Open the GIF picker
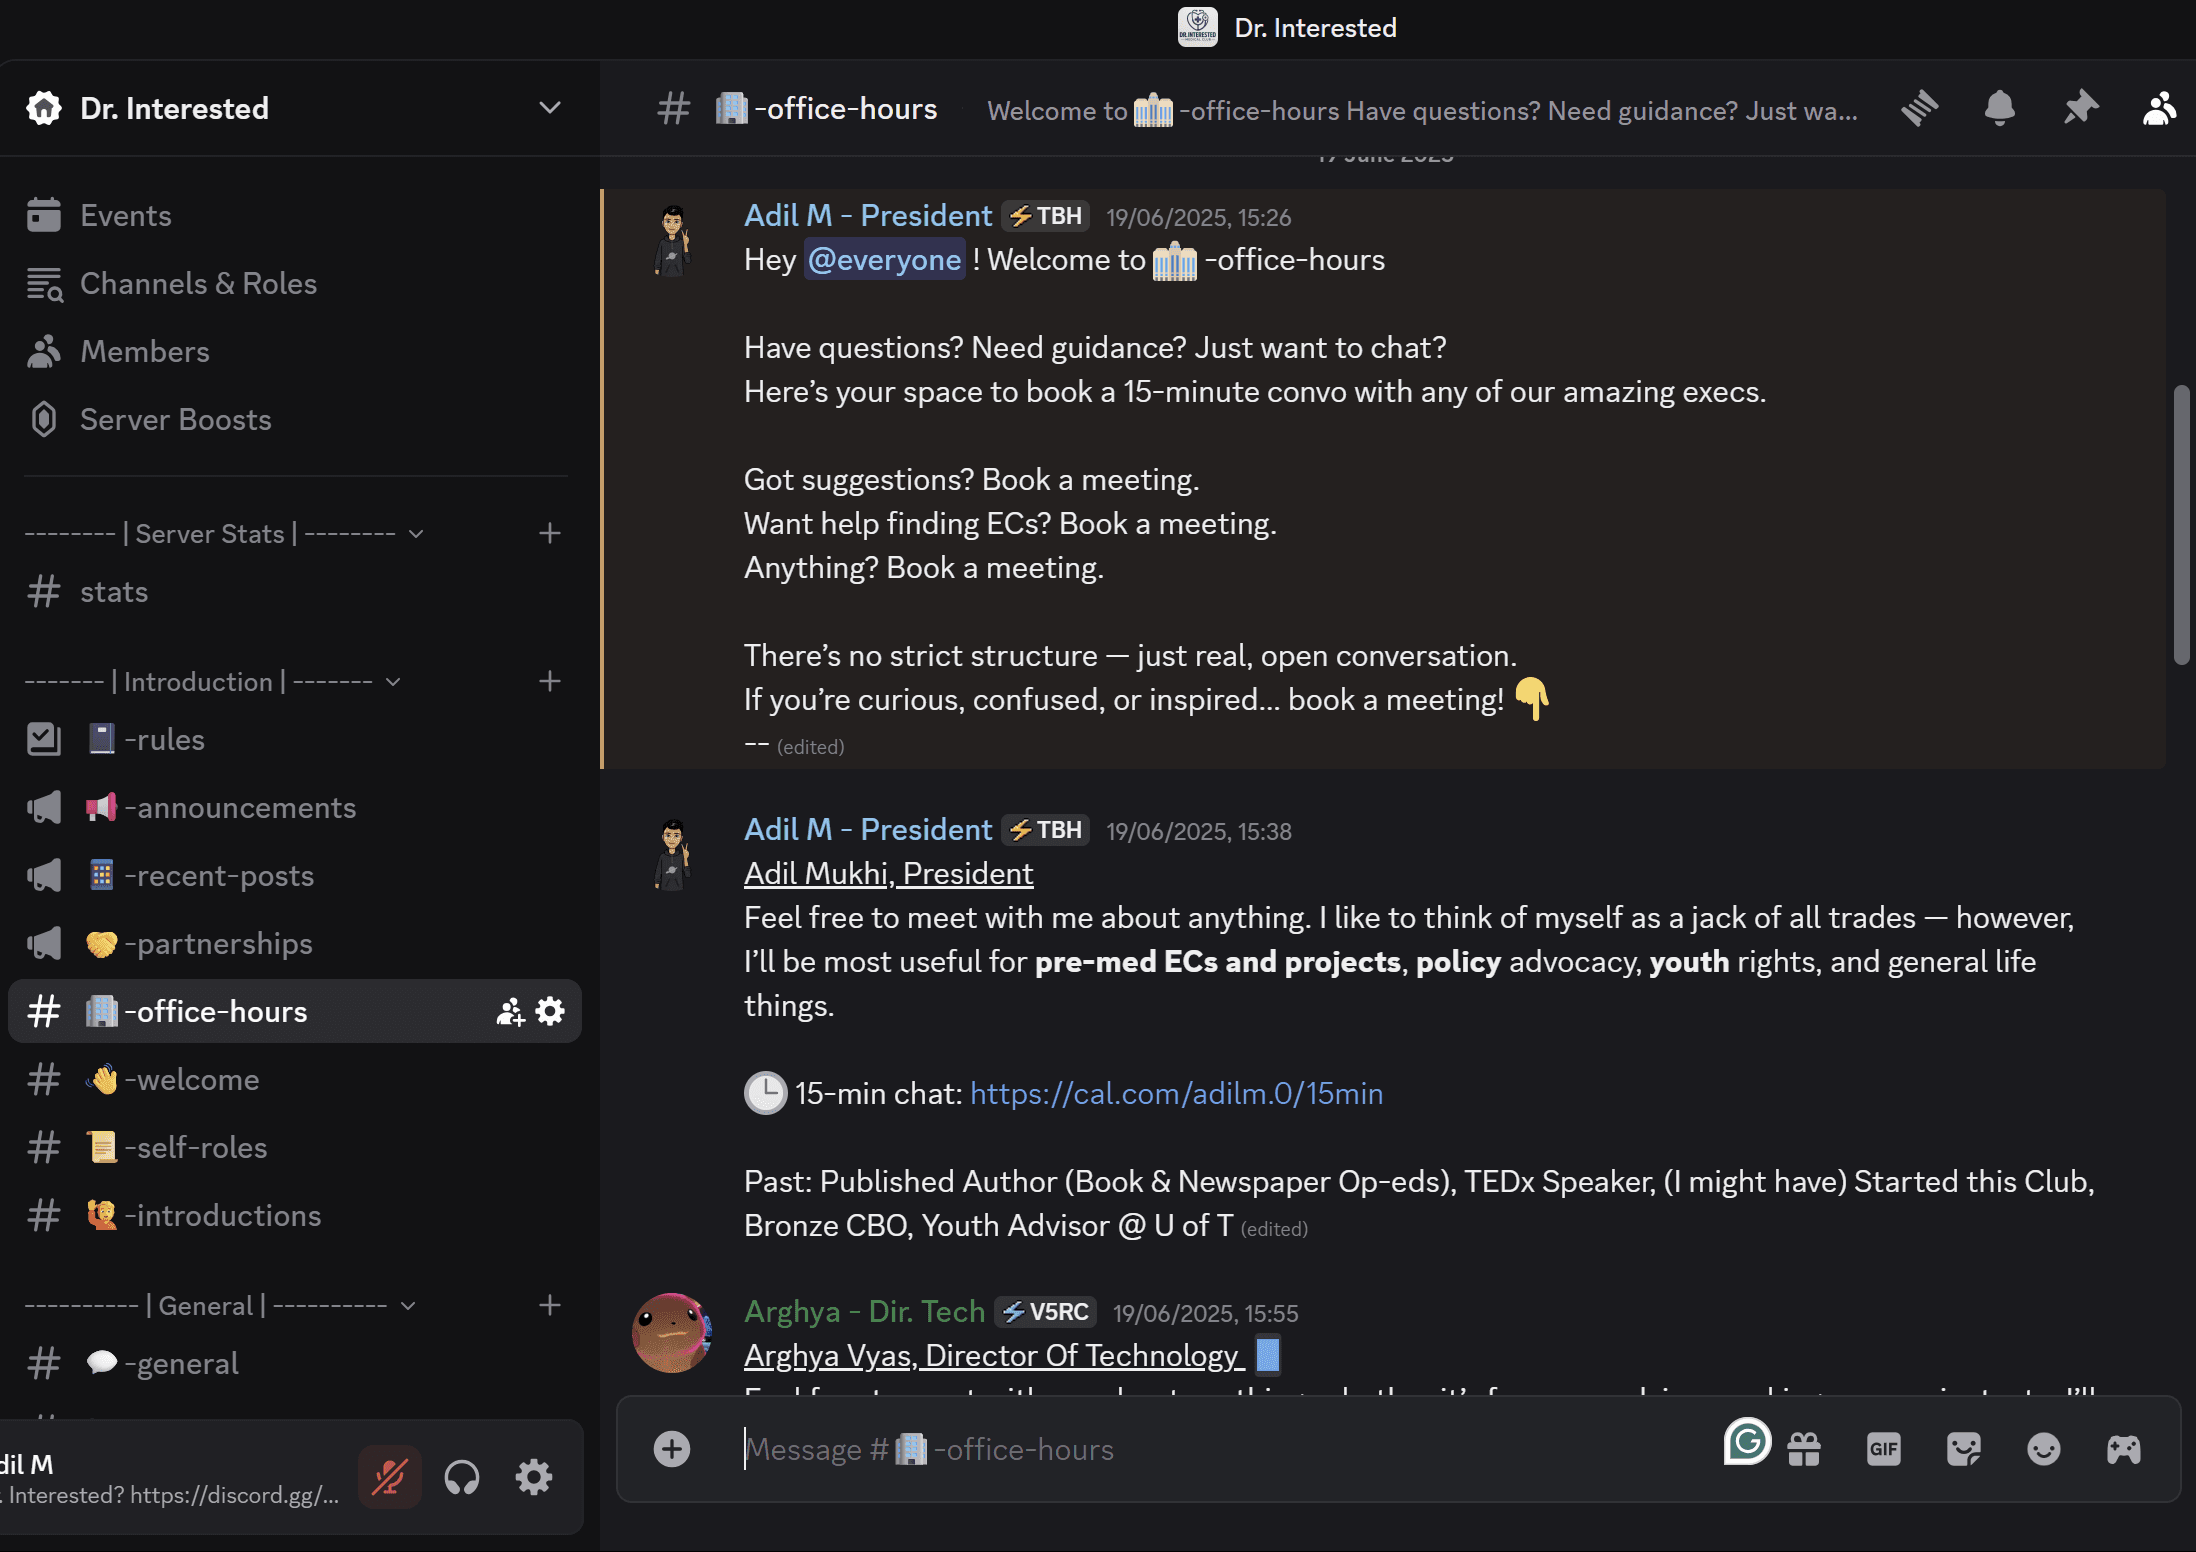The image size is (2196, 1552). click(1883, 1448)
